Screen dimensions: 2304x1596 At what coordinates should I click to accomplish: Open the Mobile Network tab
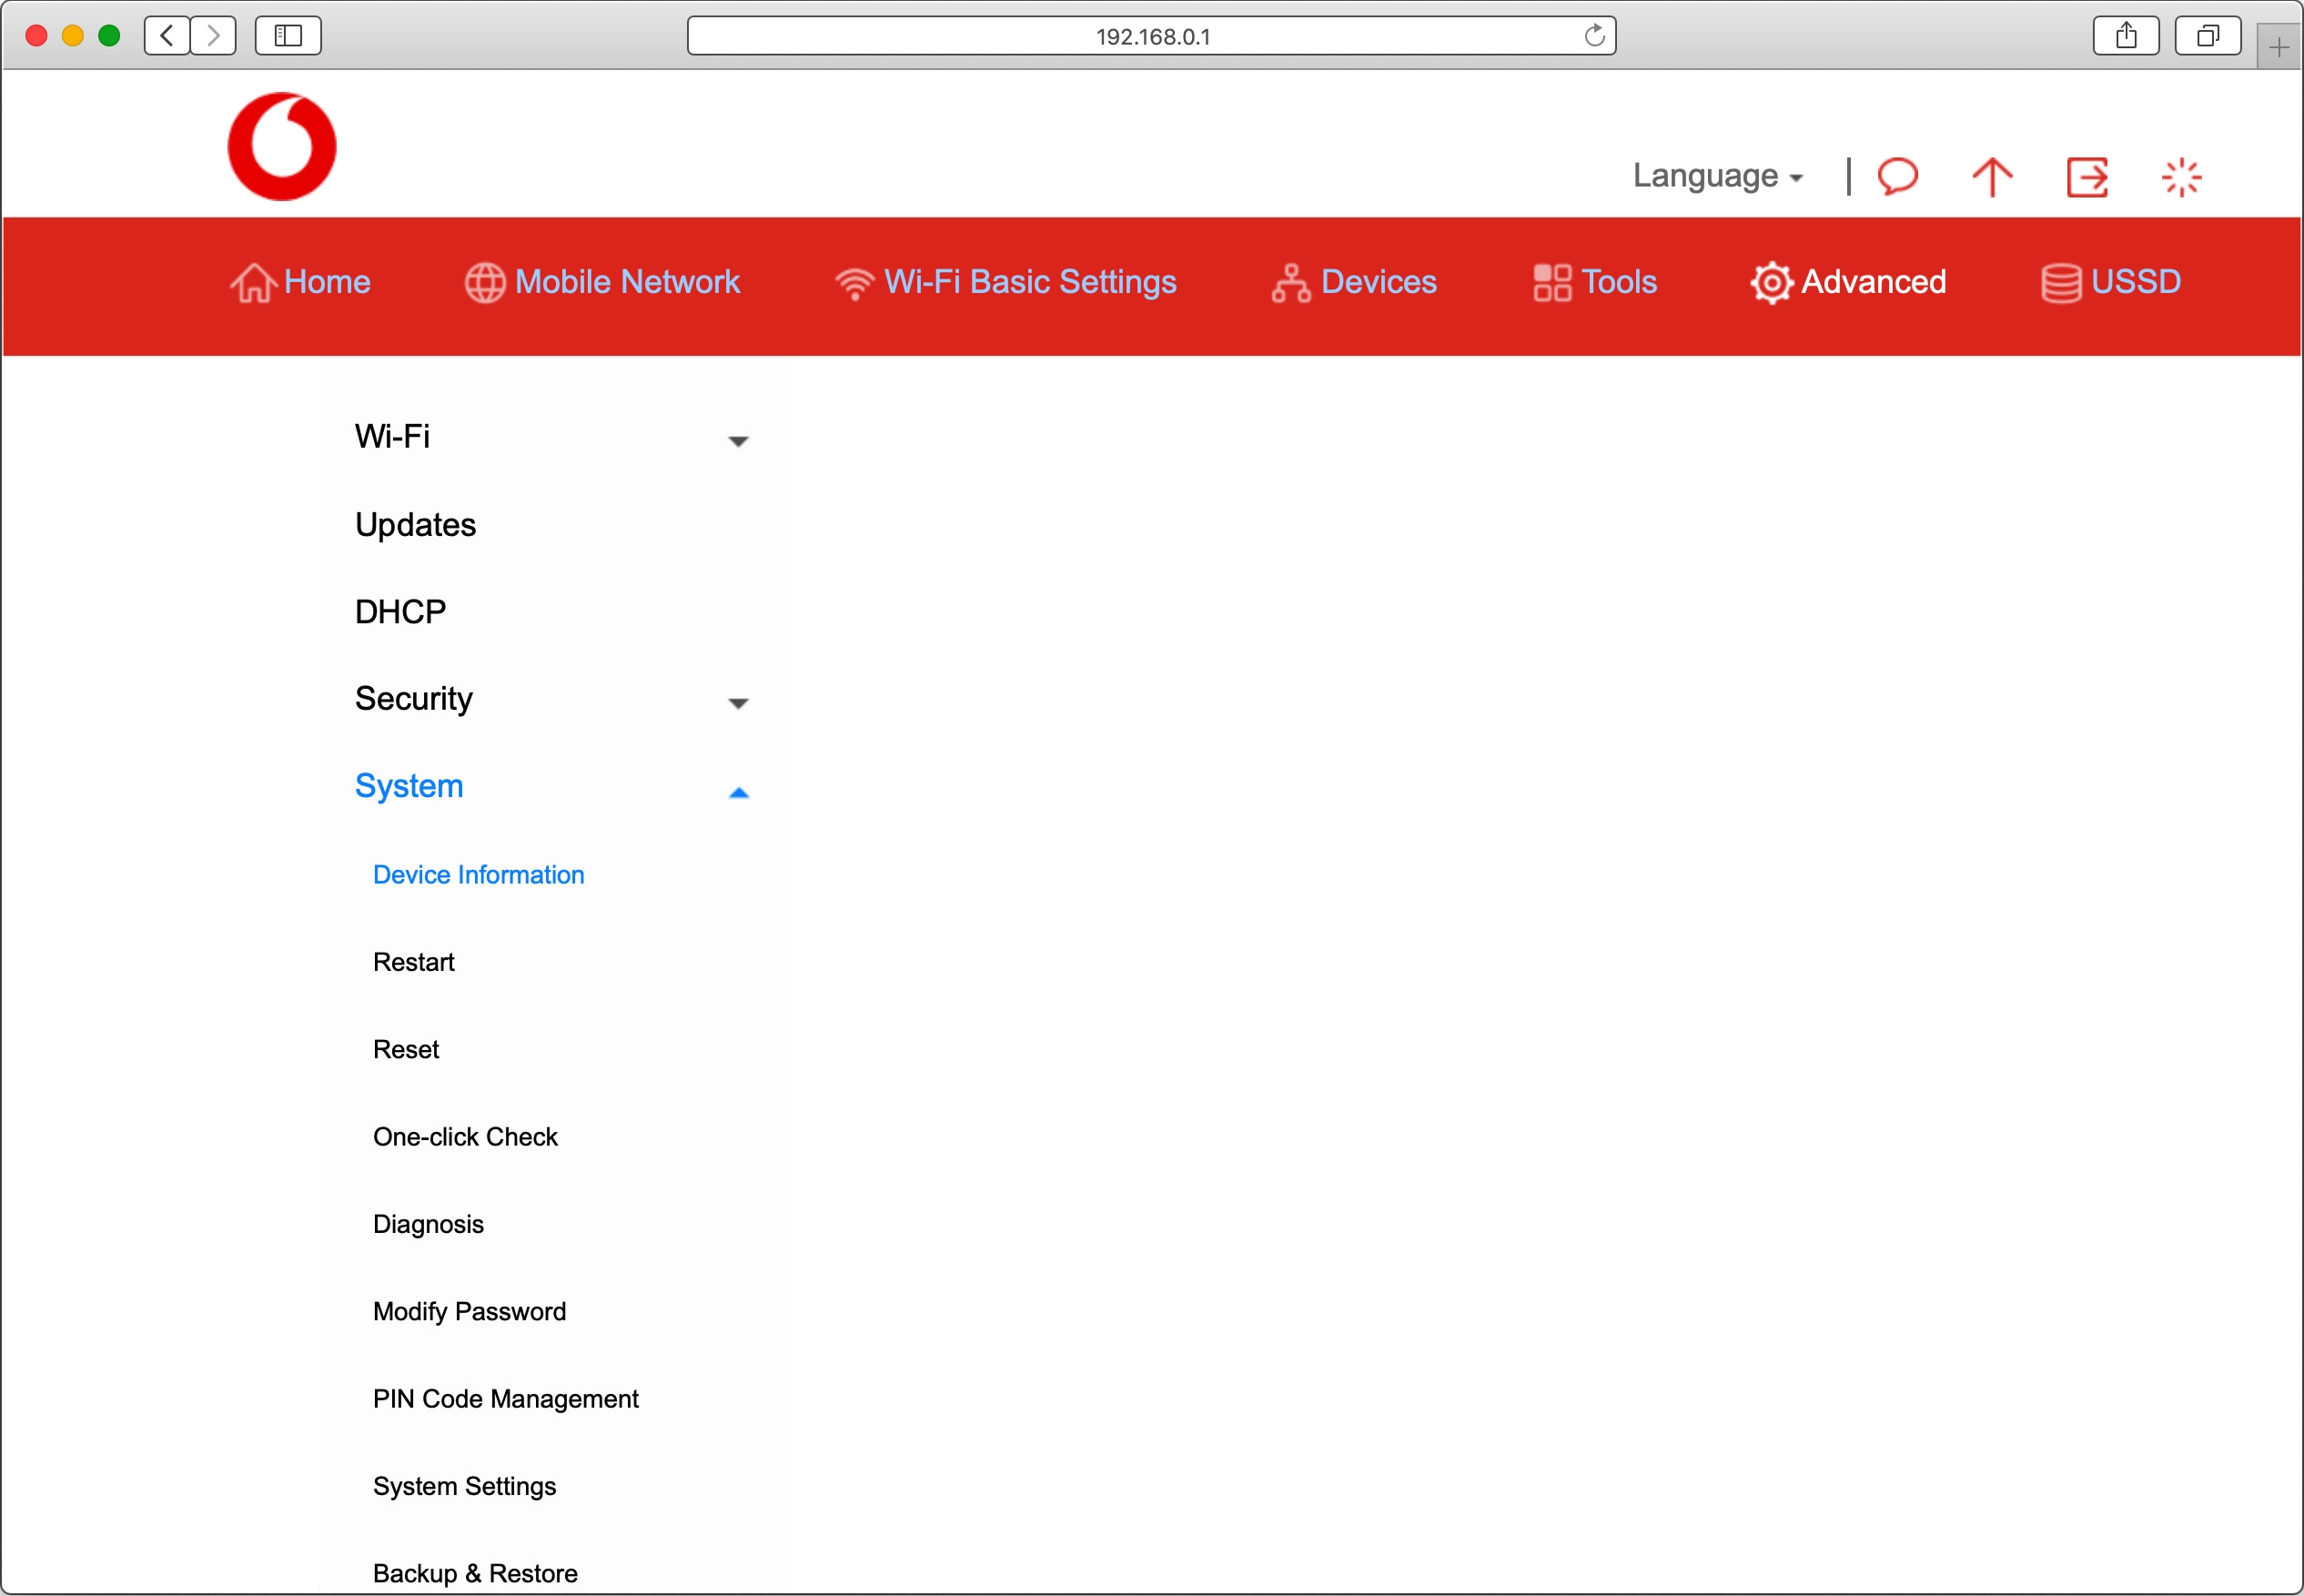pyautogui.click(x=603, y=282)
